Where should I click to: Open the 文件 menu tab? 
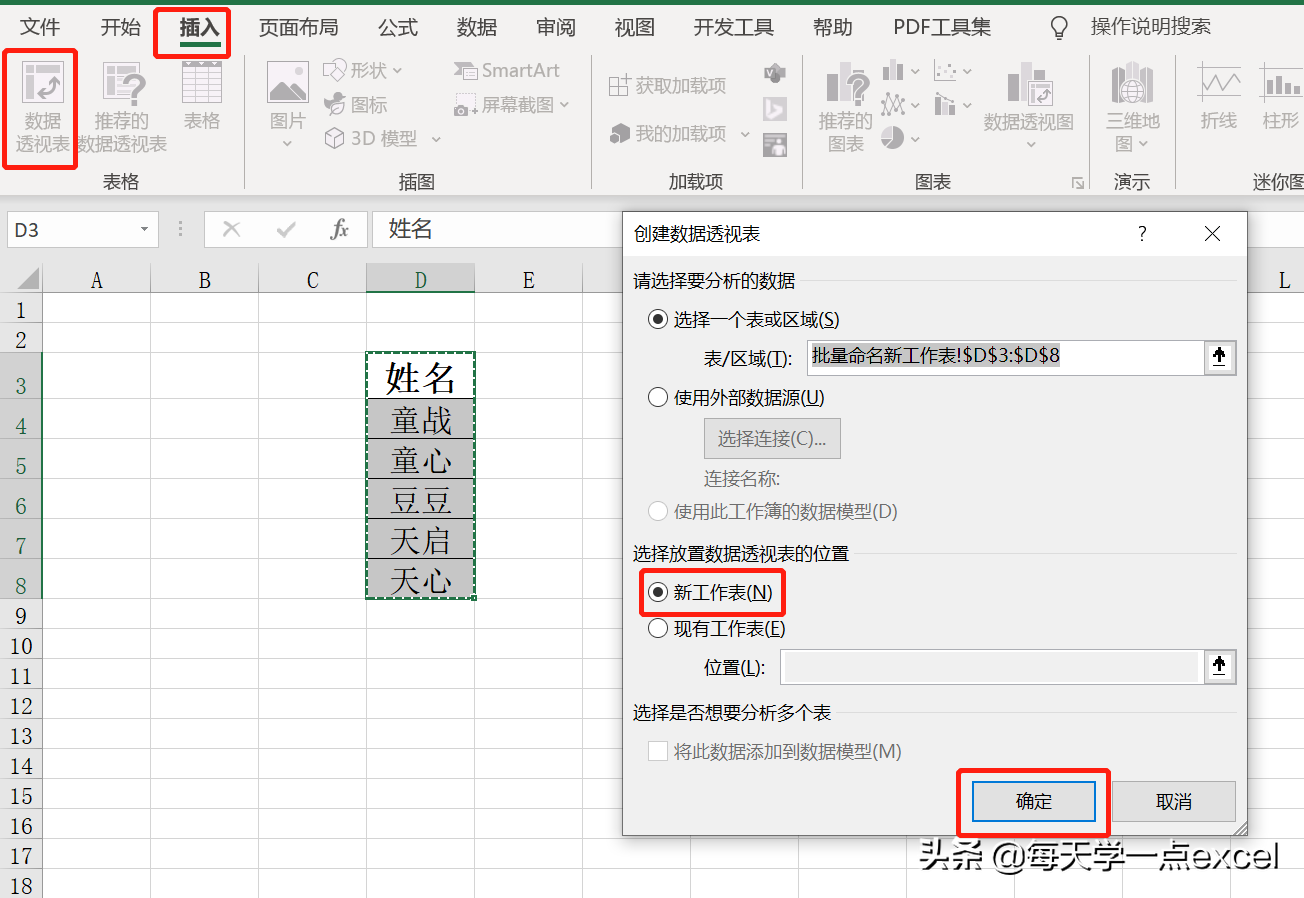tap(40, 27)
